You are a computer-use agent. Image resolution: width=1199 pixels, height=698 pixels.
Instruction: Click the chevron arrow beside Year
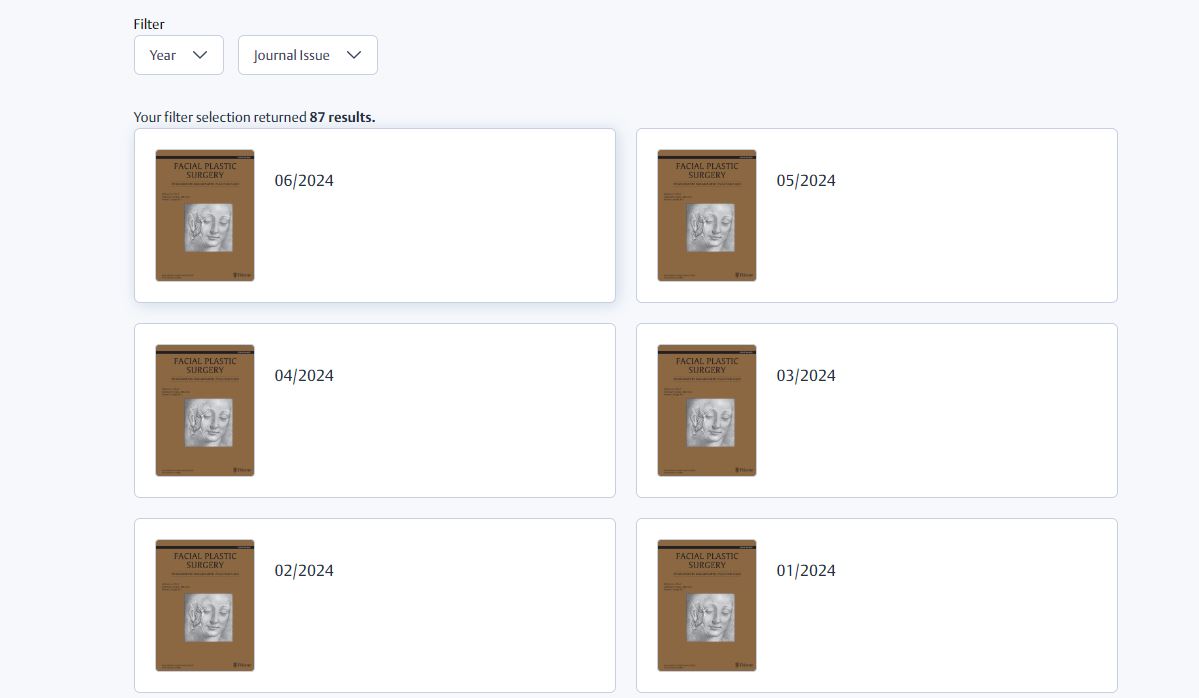(x=200, y=55)
